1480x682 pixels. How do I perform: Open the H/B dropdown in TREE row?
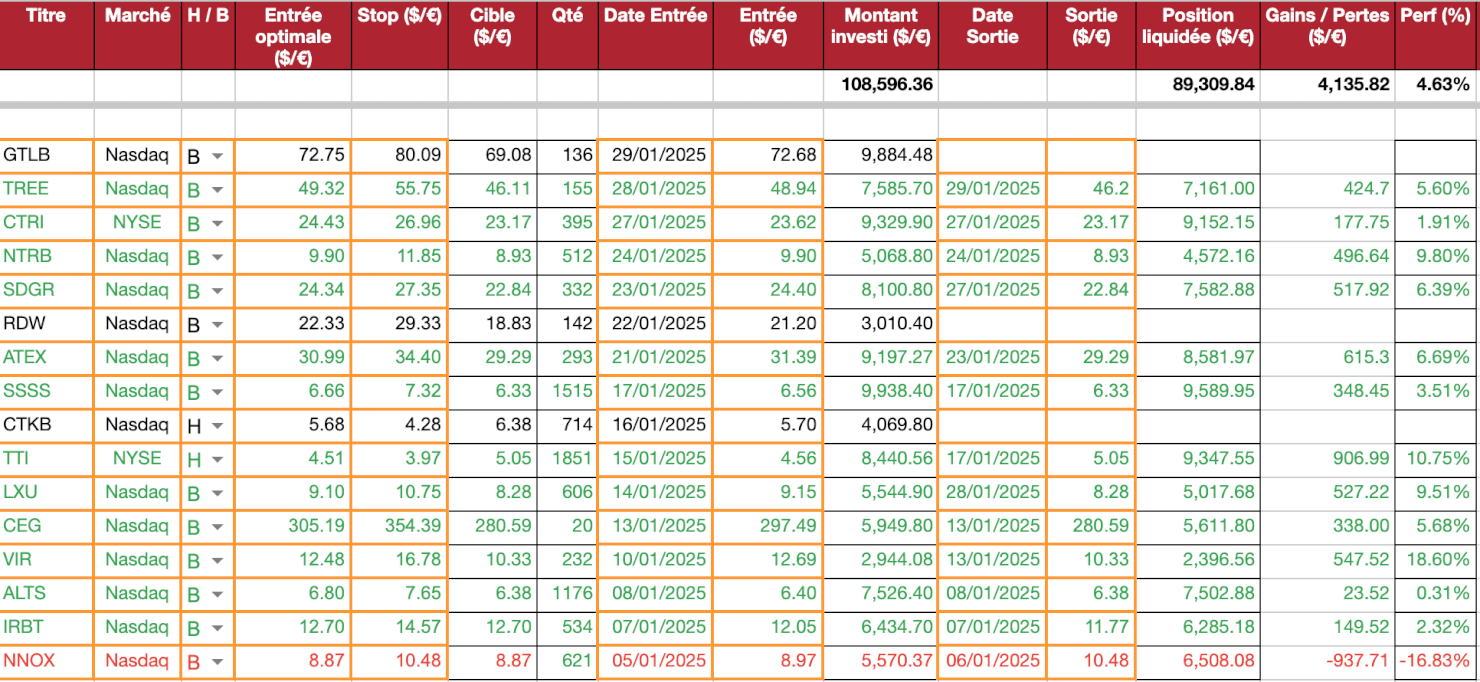click(217, 190)
